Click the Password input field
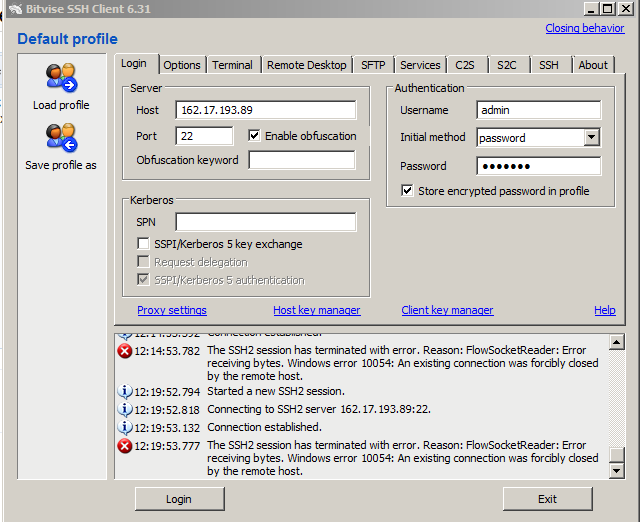 (x=538, y=166)
